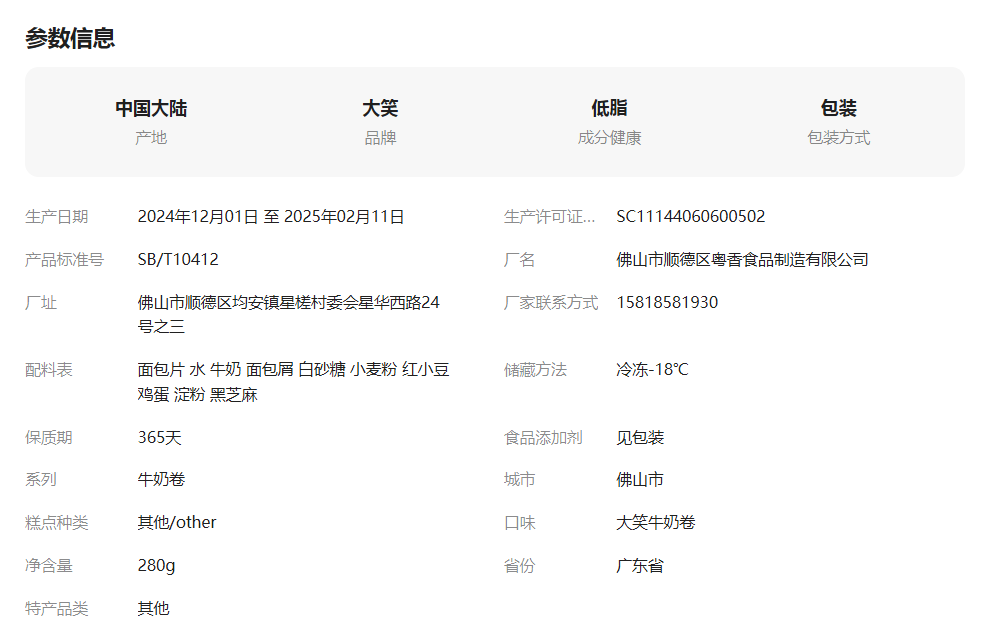Click the manufacturer phone number 15818581930
983x640 pixels.
(x=667, y=303)
